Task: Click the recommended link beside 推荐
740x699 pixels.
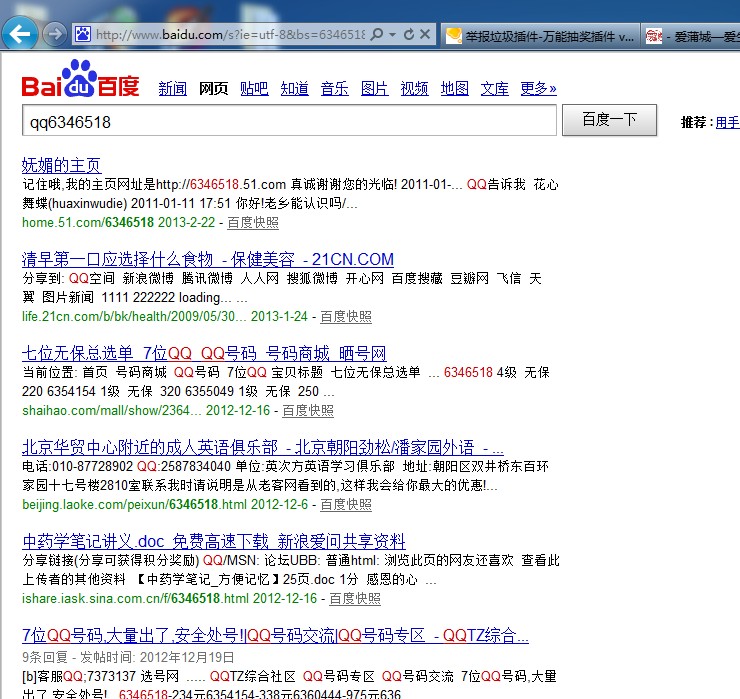Action: (x=727, y=123)
